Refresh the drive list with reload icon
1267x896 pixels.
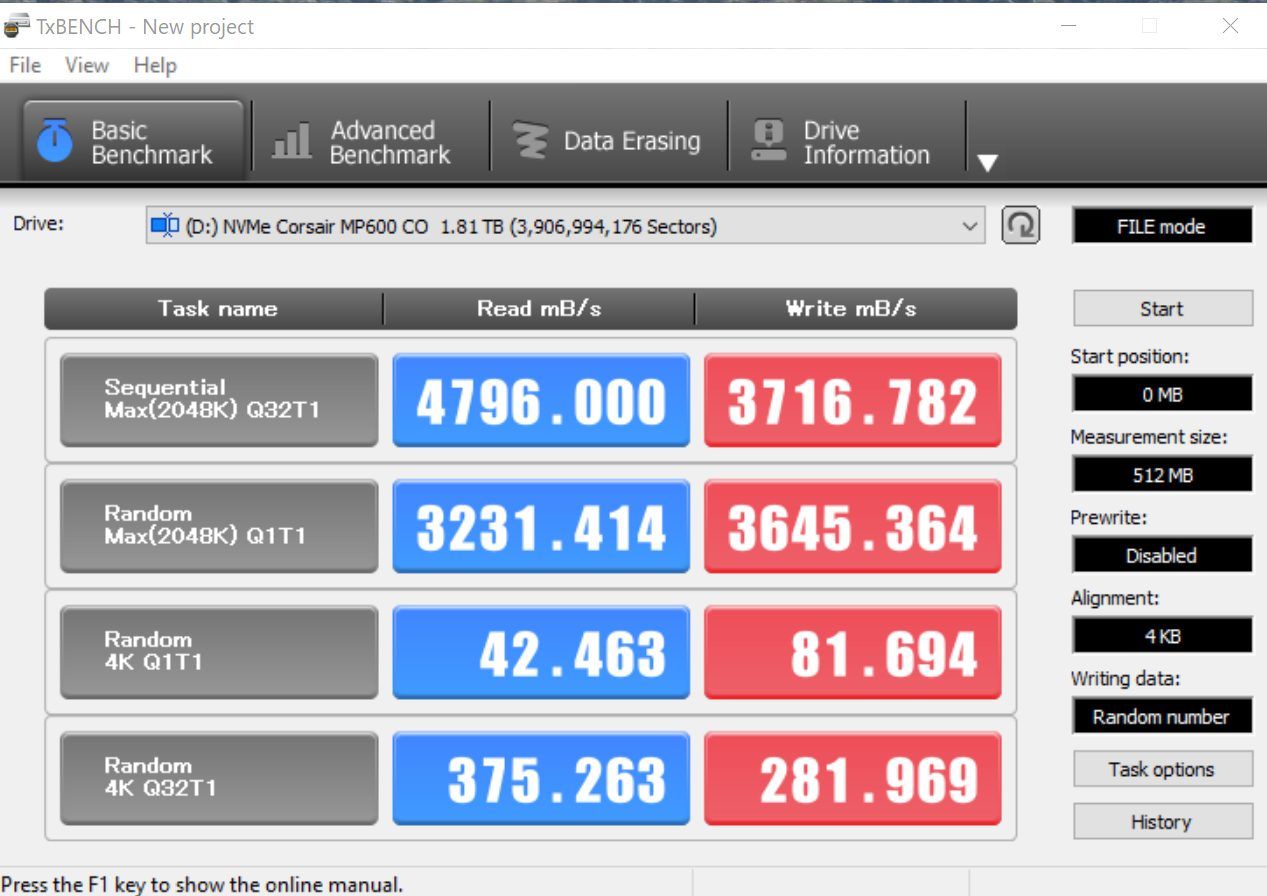[x=1020, y=226]
